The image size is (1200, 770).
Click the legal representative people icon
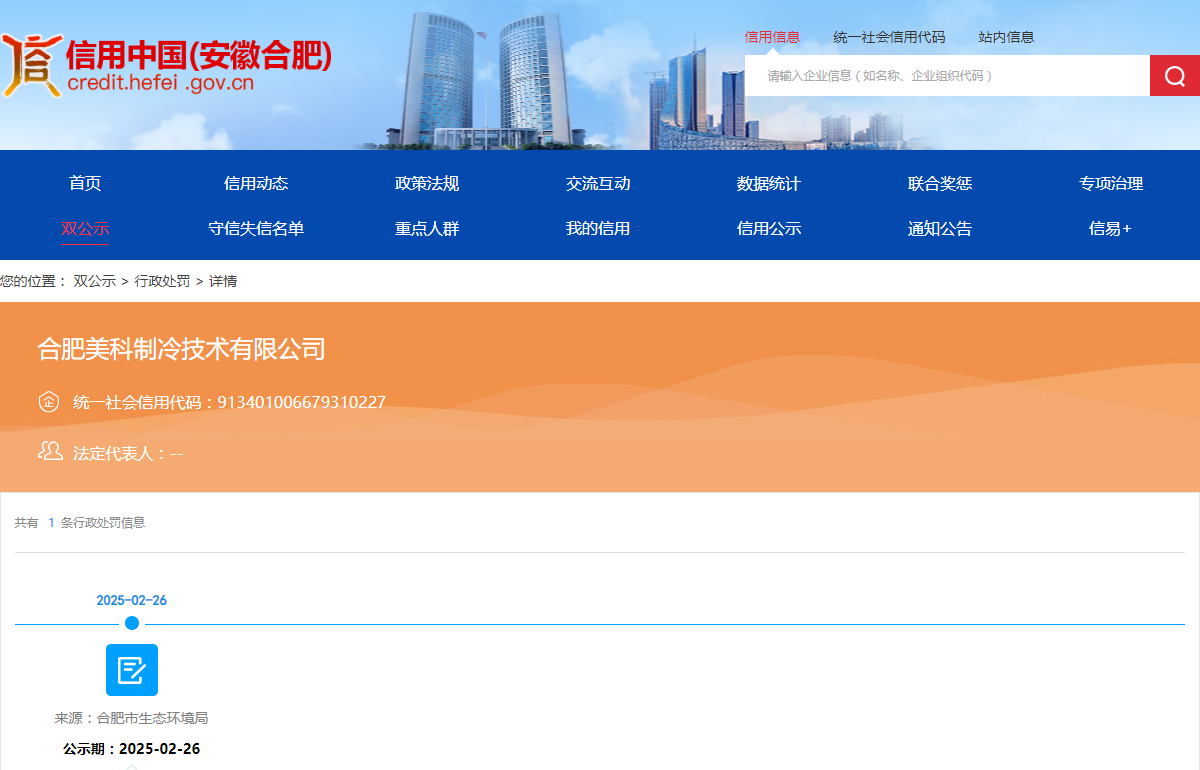click(50, 452)
